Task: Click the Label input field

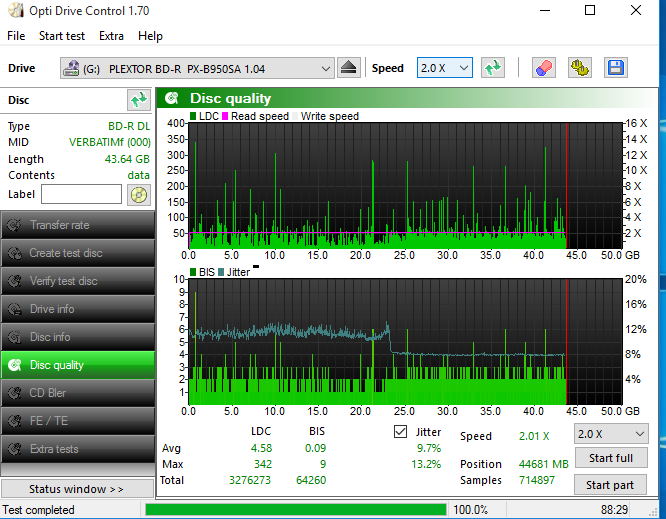Action: (82, 195)
